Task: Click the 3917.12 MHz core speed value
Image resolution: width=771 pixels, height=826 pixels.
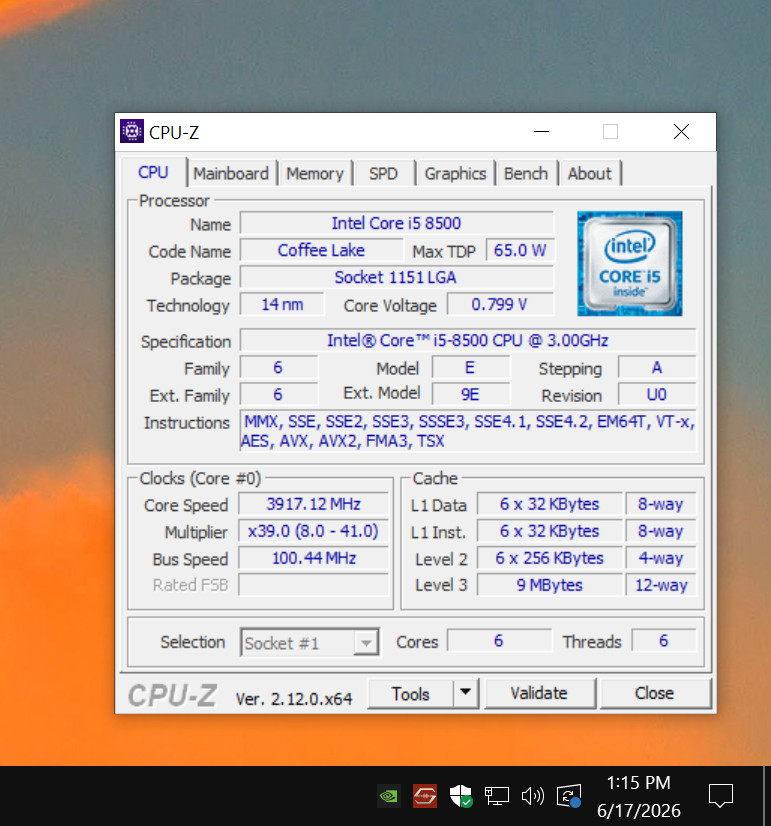Action: click(313, 504)
